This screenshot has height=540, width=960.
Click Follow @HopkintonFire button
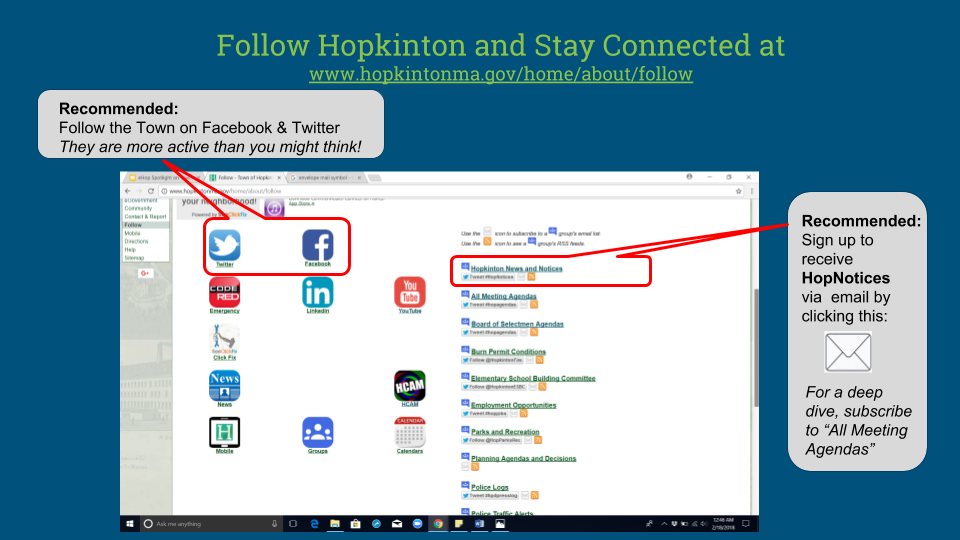(492, 360)
